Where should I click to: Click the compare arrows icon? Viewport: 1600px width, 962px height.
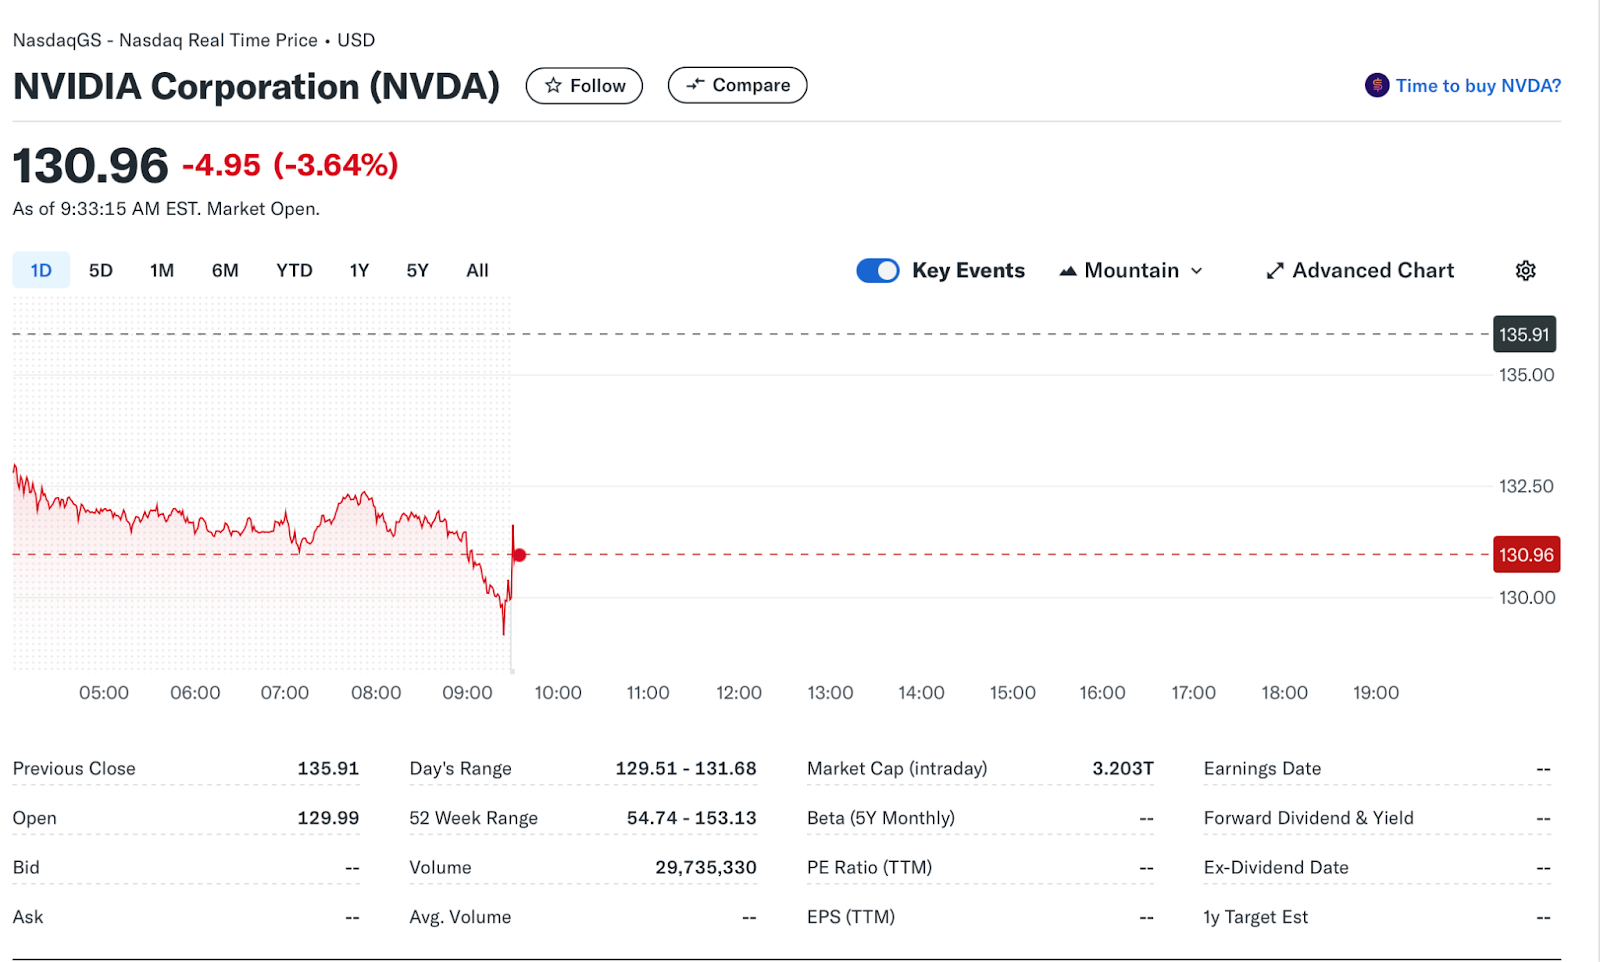pos(695,85)
